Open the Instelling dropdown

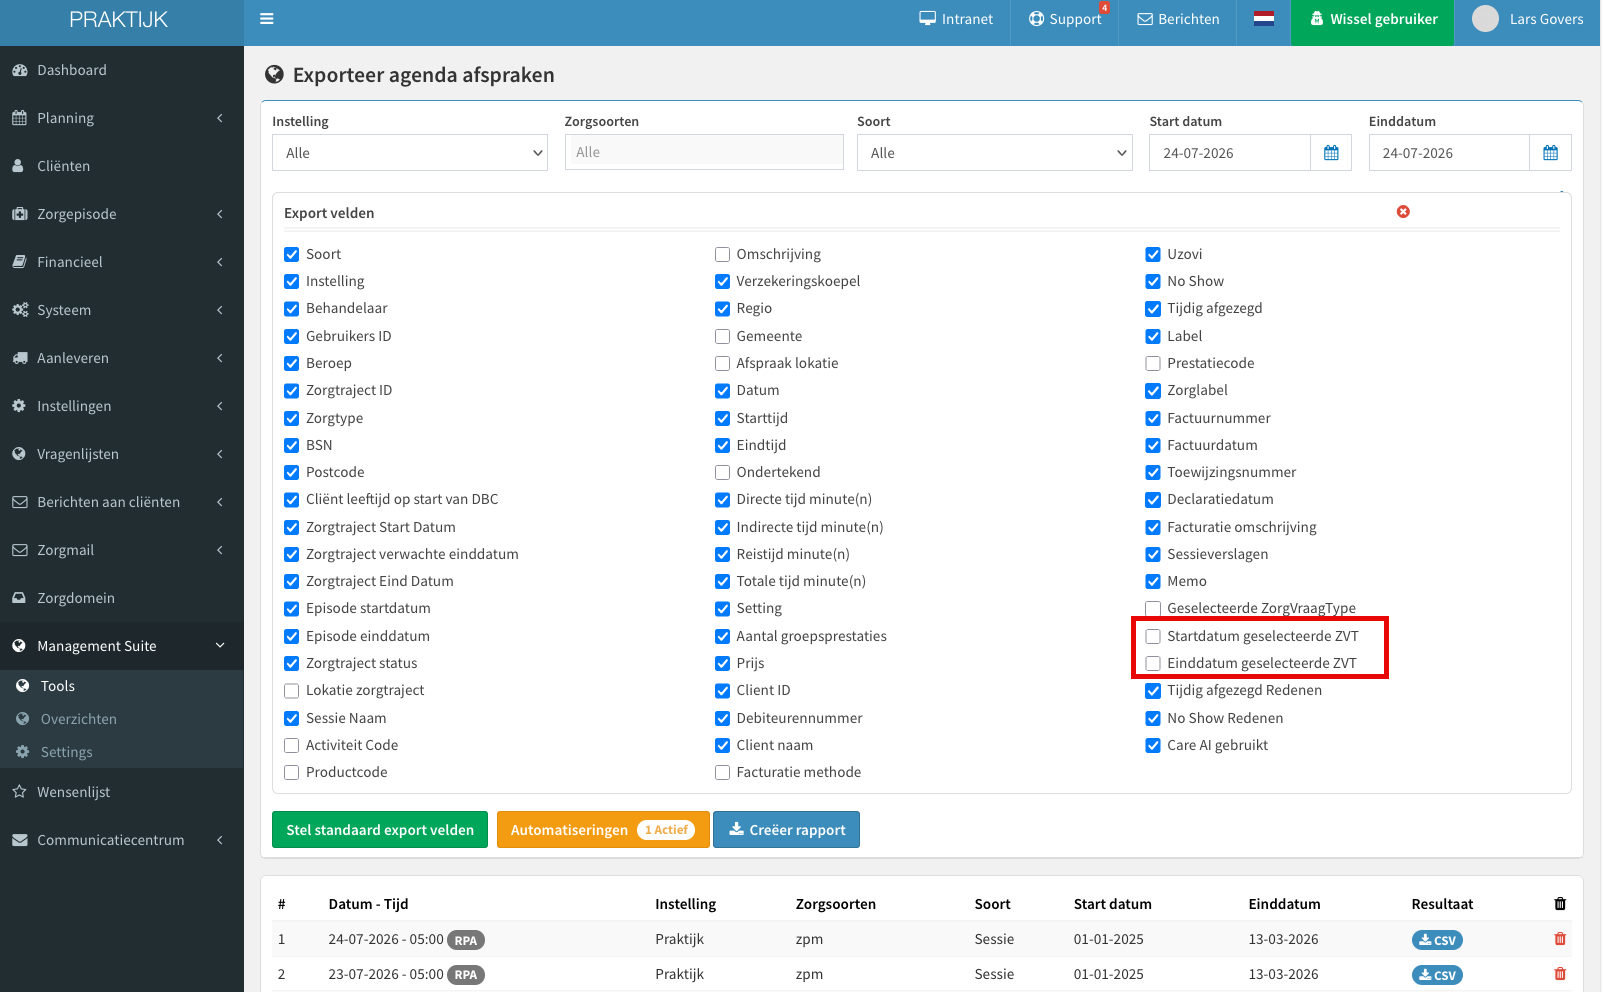[x=410, y=153]
